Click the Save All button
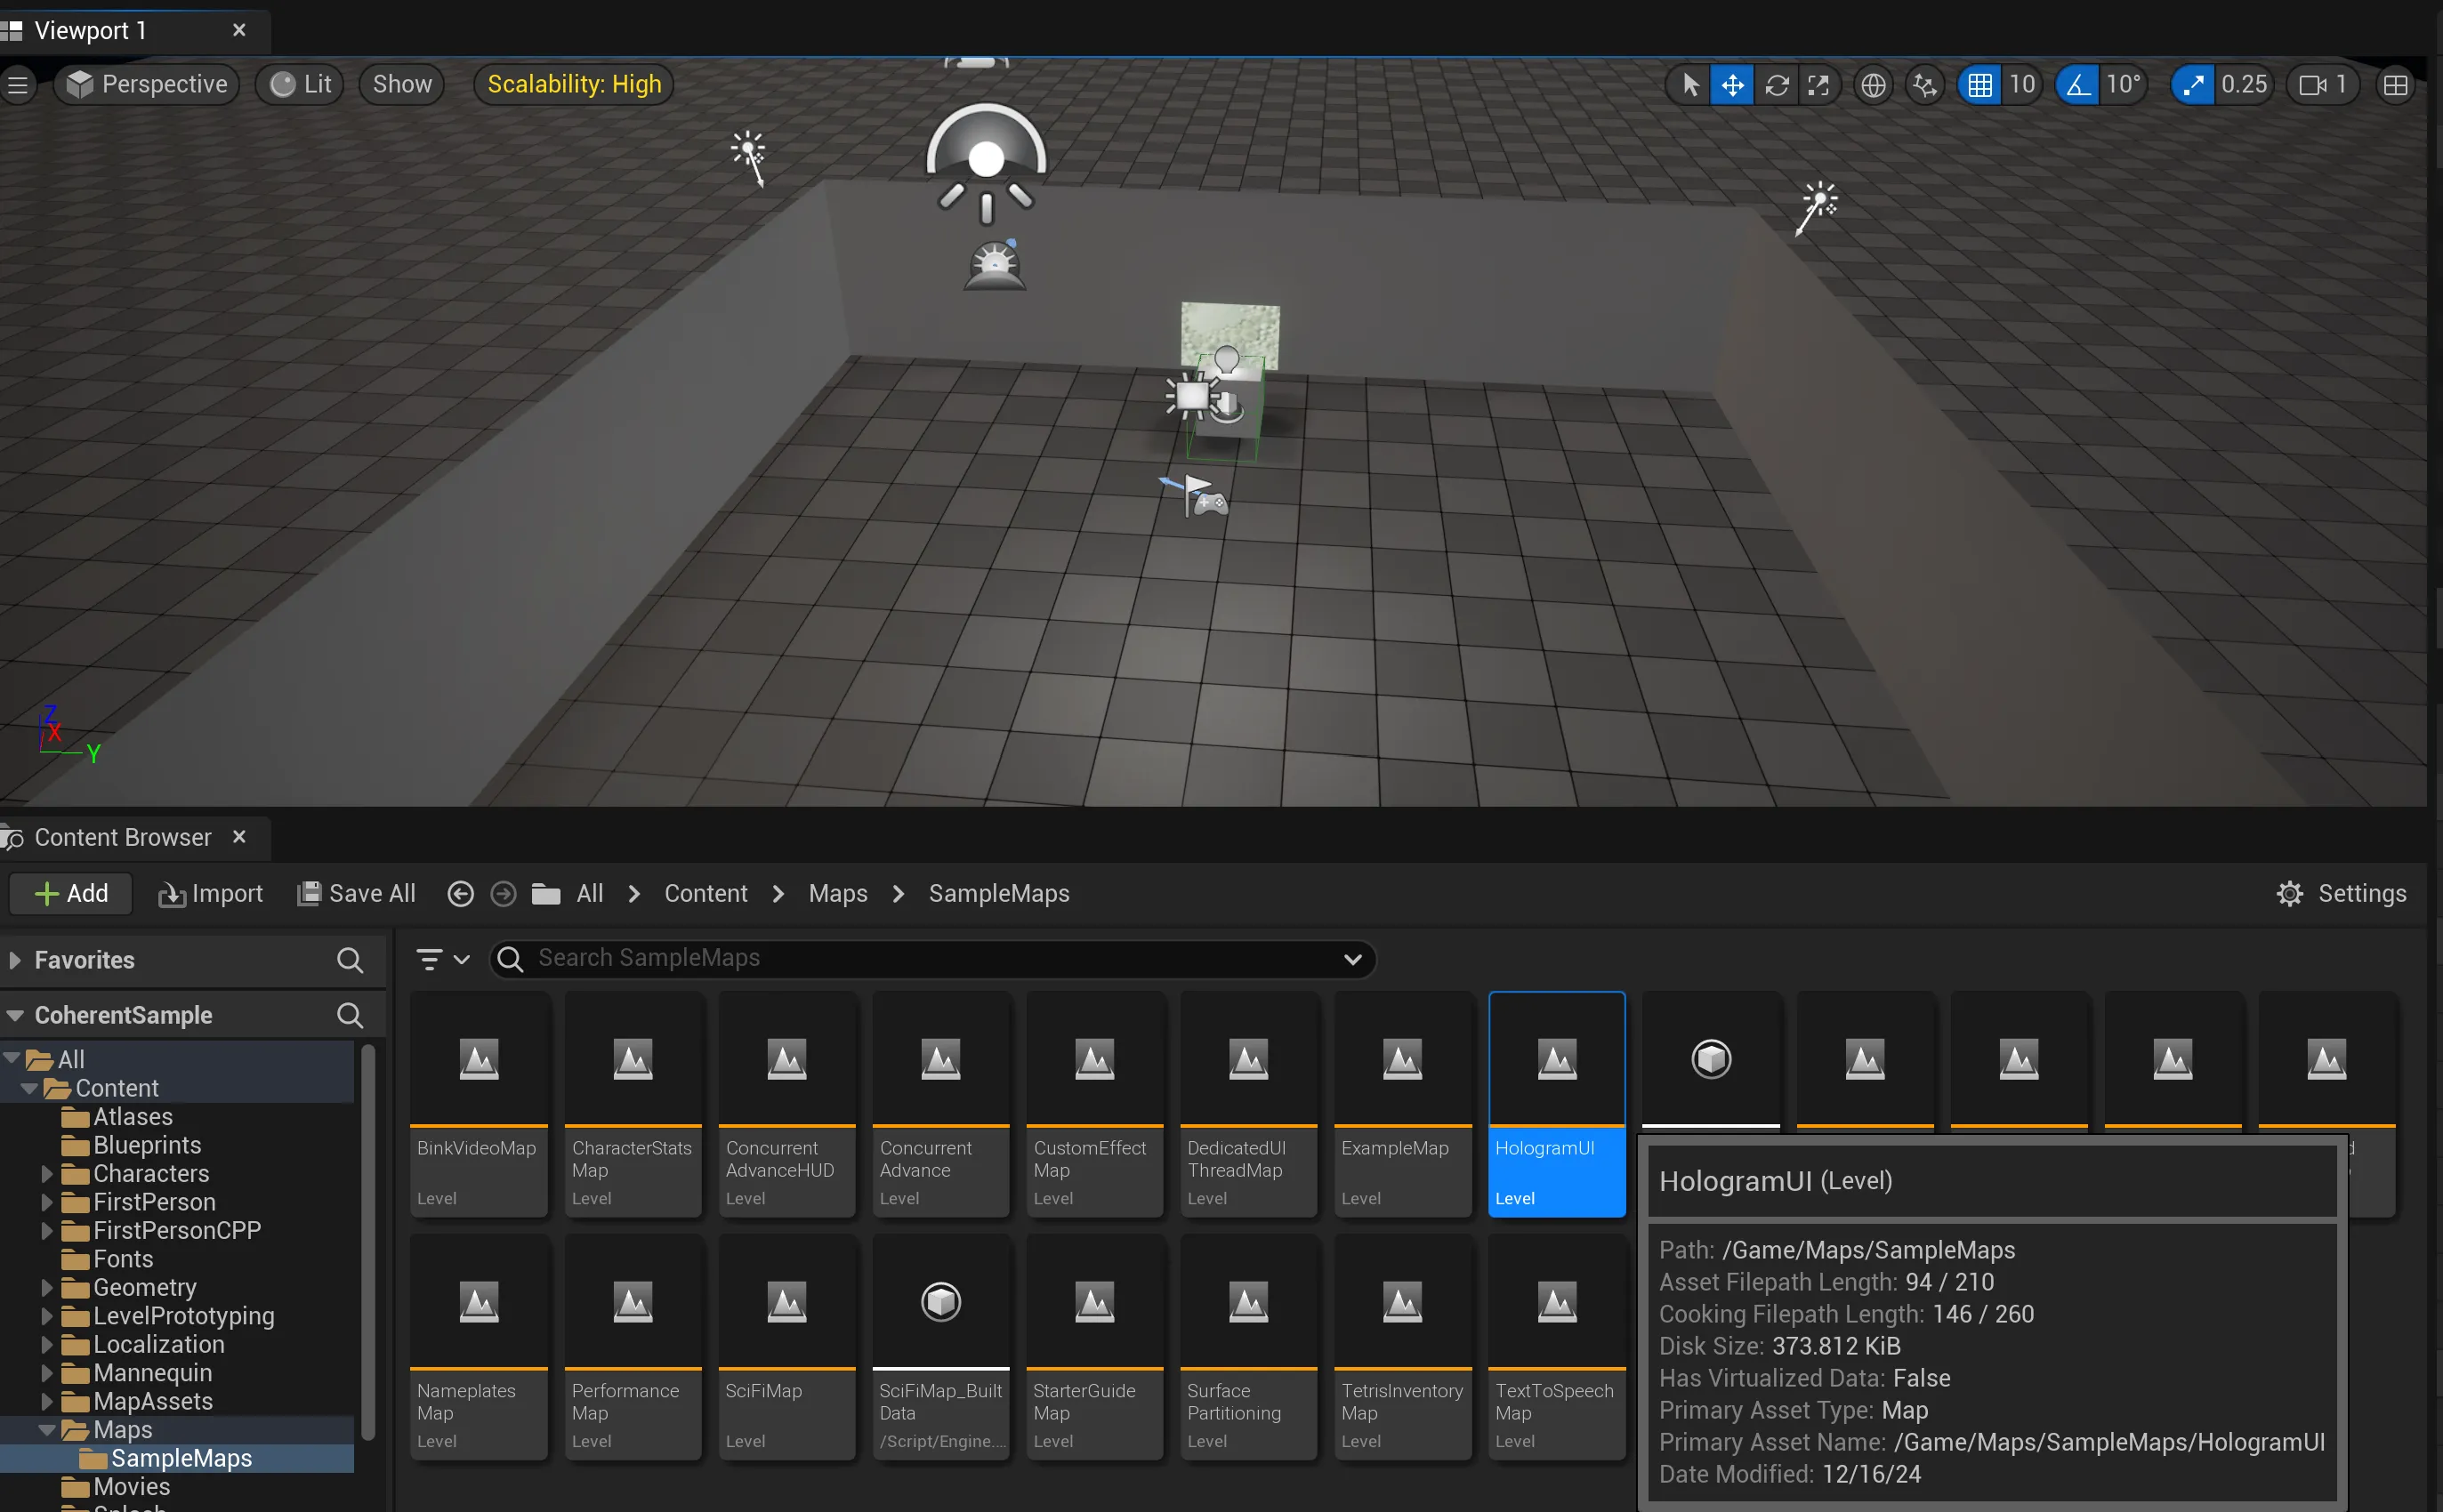Image resolution: width=2443 pixels, height=1512 pixels. pyautogui.click(x=357, y=893)
